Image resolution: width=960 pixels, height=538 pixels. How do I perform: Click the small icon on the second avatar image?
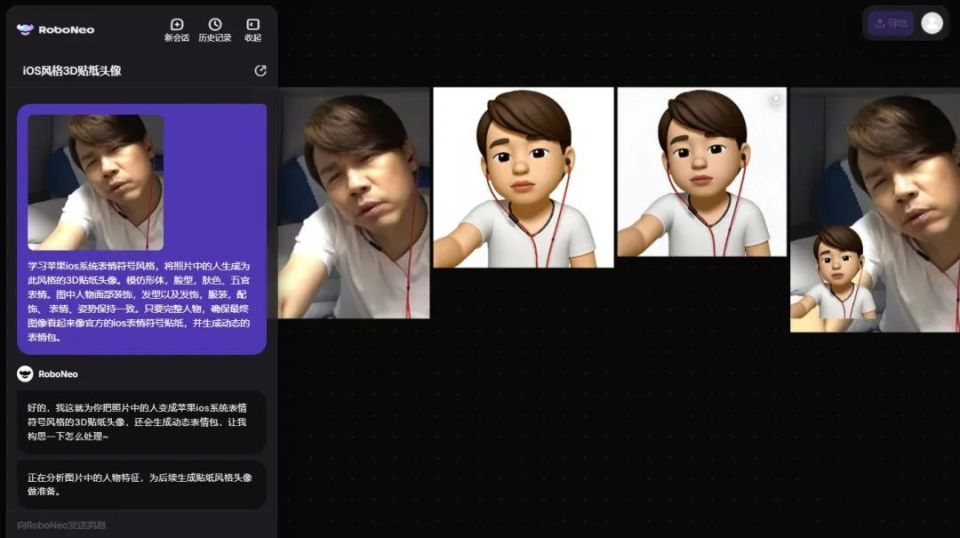(775, 99)
